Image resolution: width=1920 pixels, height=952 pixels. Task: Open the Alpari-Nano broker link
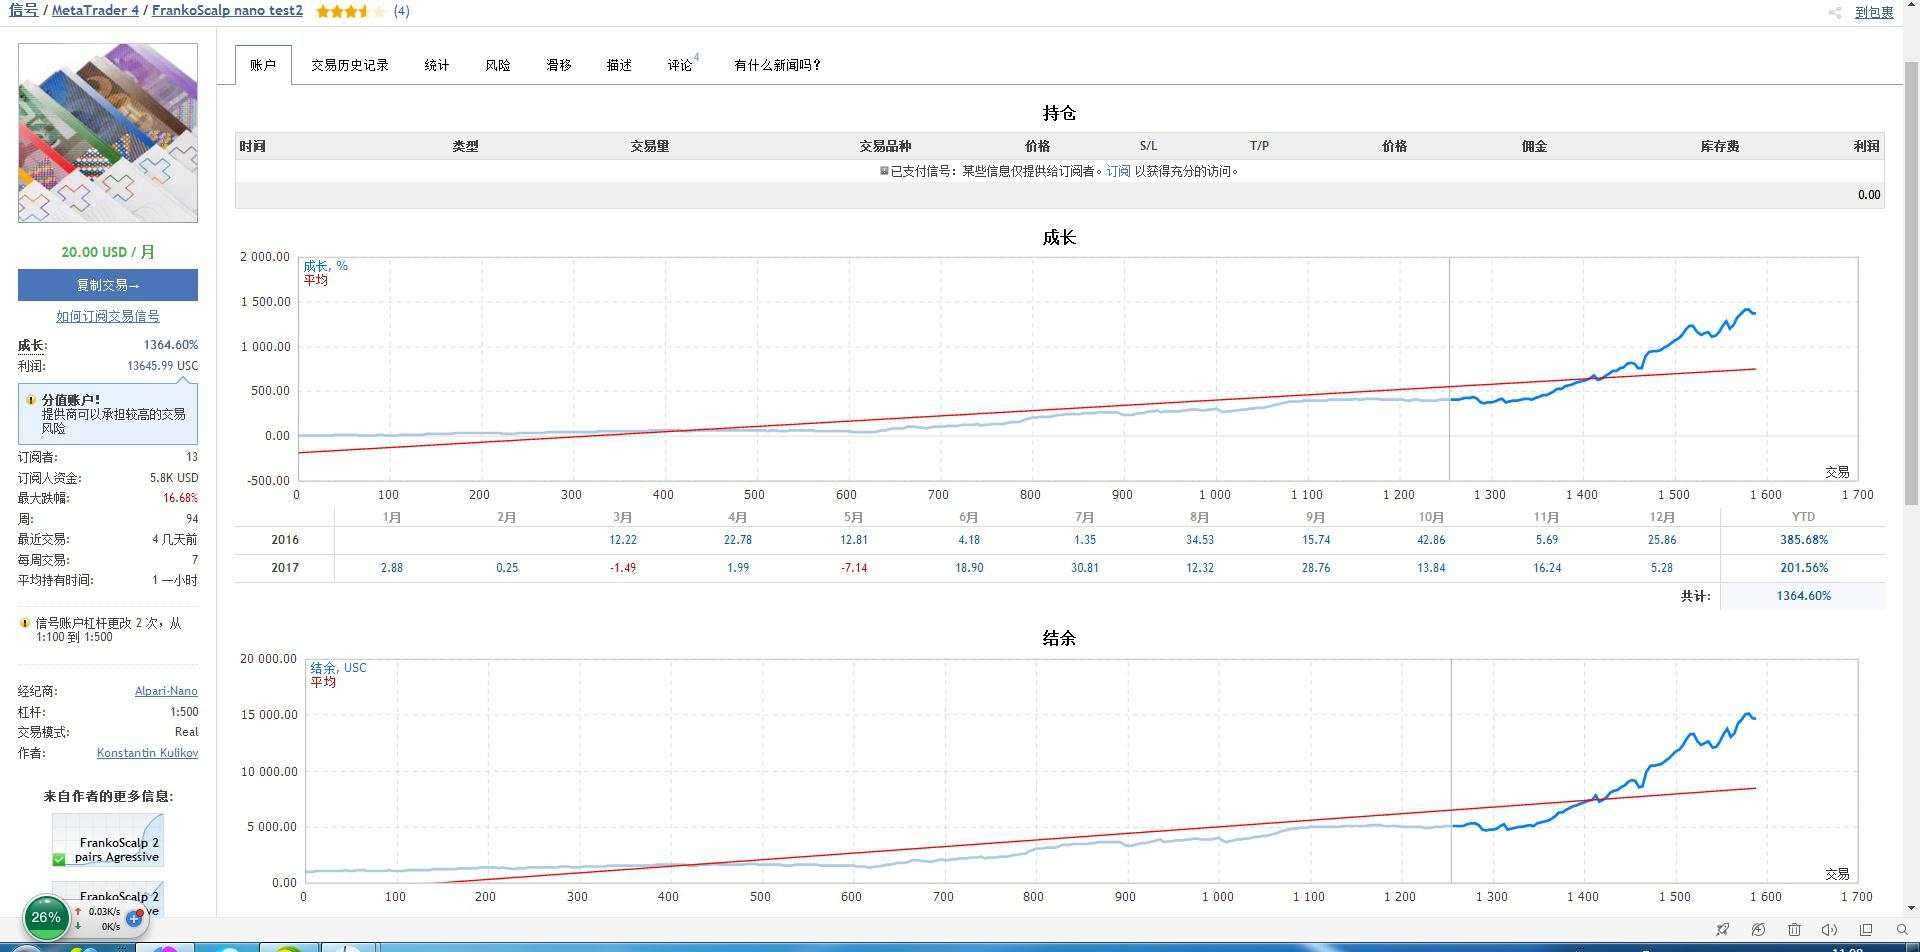166,691
